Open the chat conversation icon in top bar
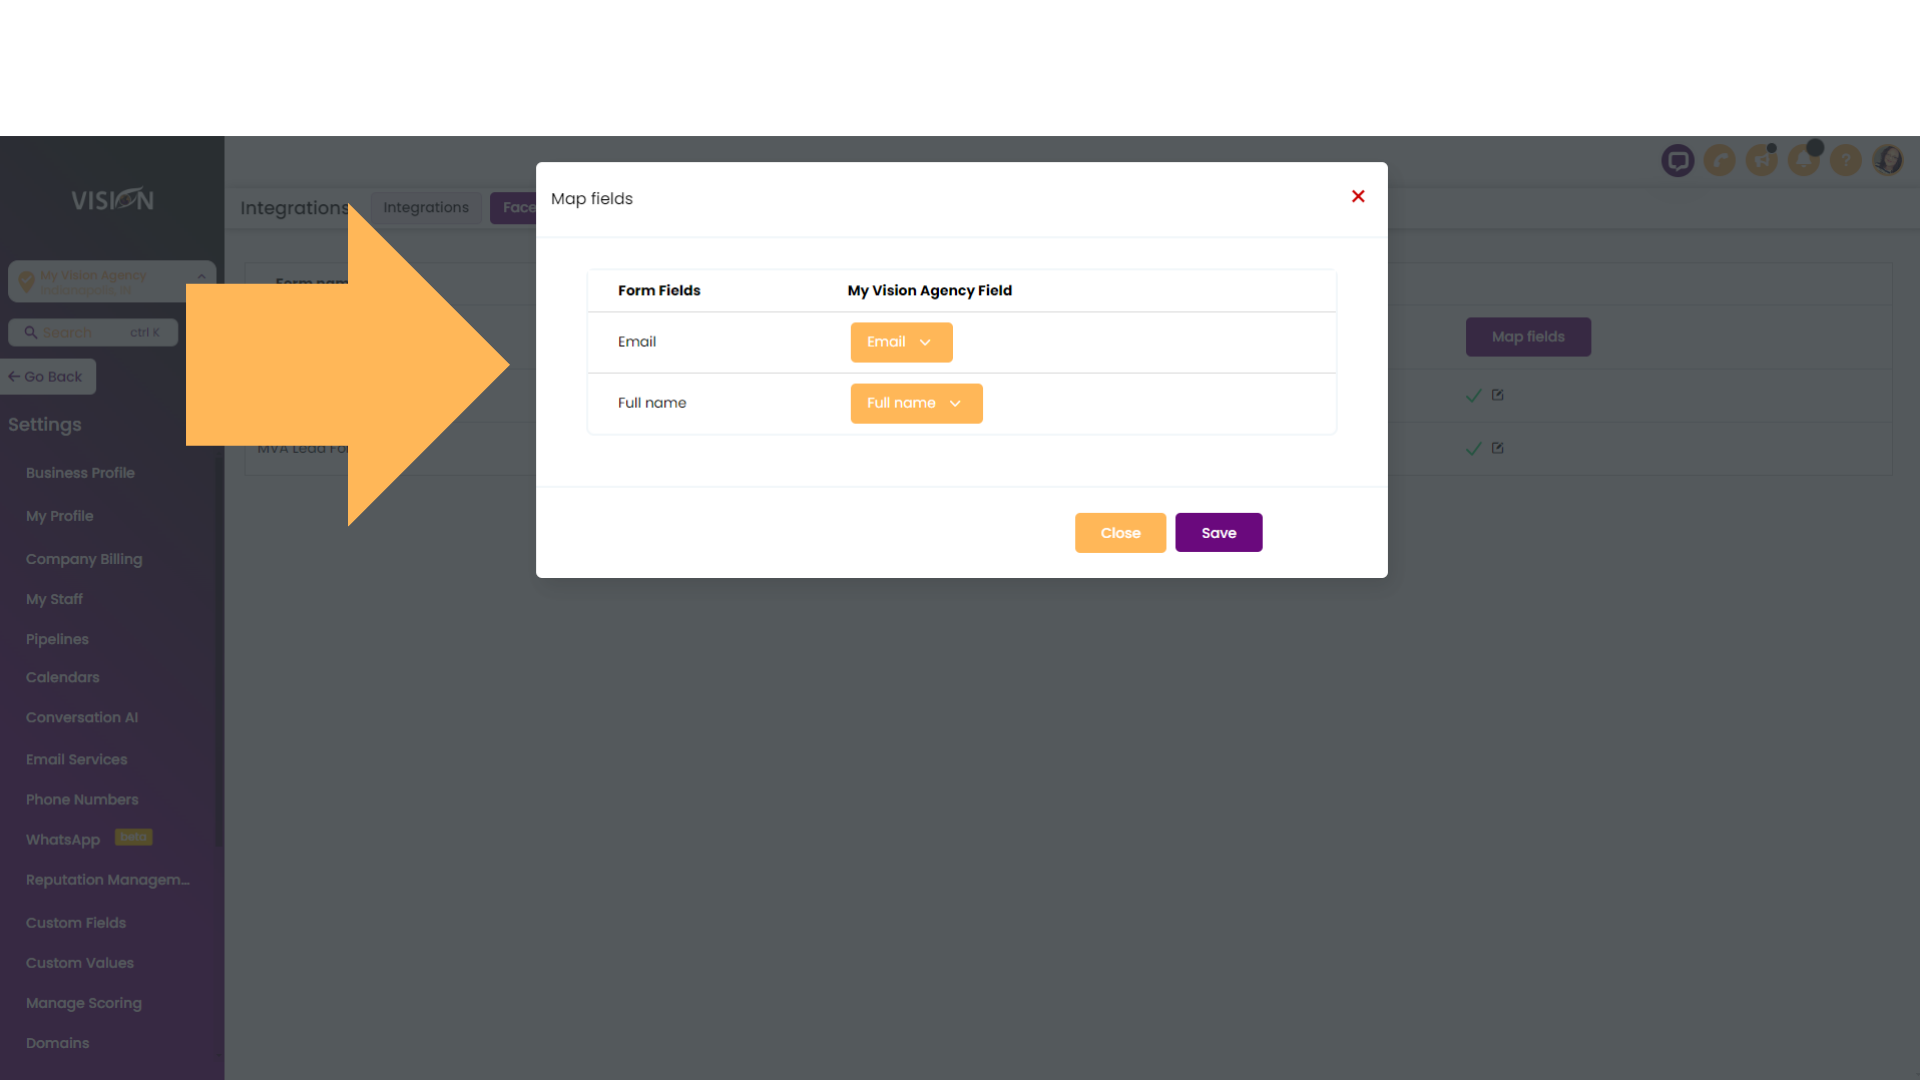Image resolution: width=1920 pixels, height=1080 pixels. coord(1678,160)
